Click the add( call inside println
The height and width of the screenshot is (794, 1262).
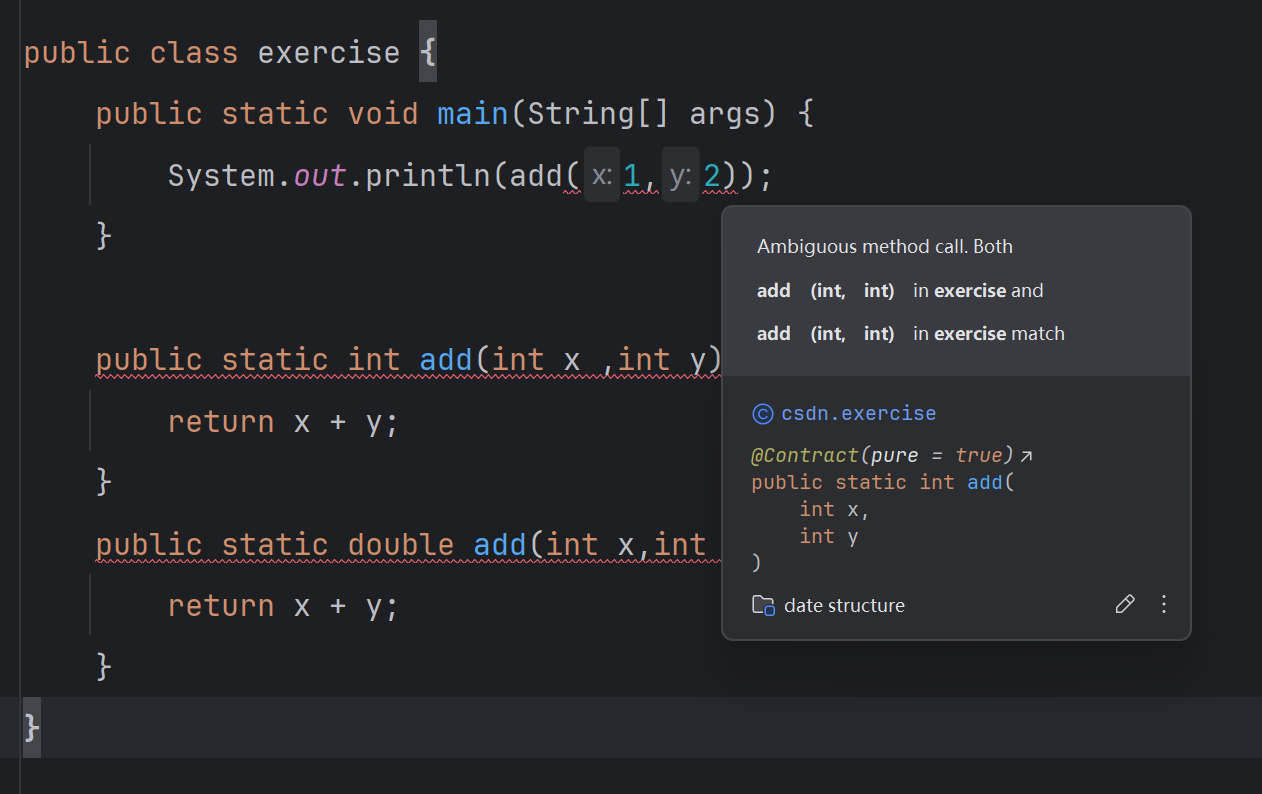coord(545,176)
